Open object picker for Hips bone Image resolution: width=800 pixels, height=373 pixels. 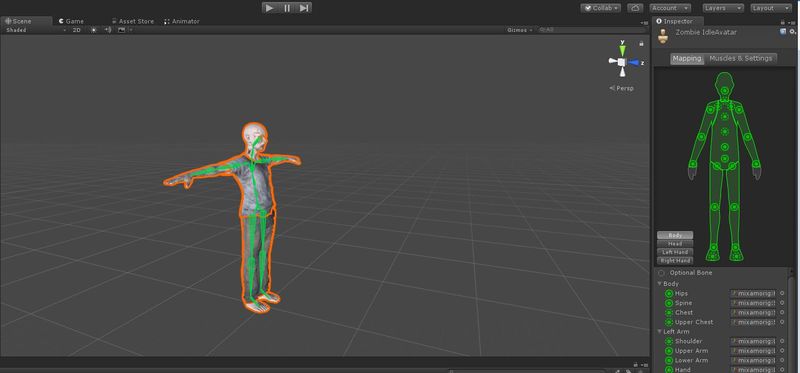pyautogui.click(x=782, y=293)
